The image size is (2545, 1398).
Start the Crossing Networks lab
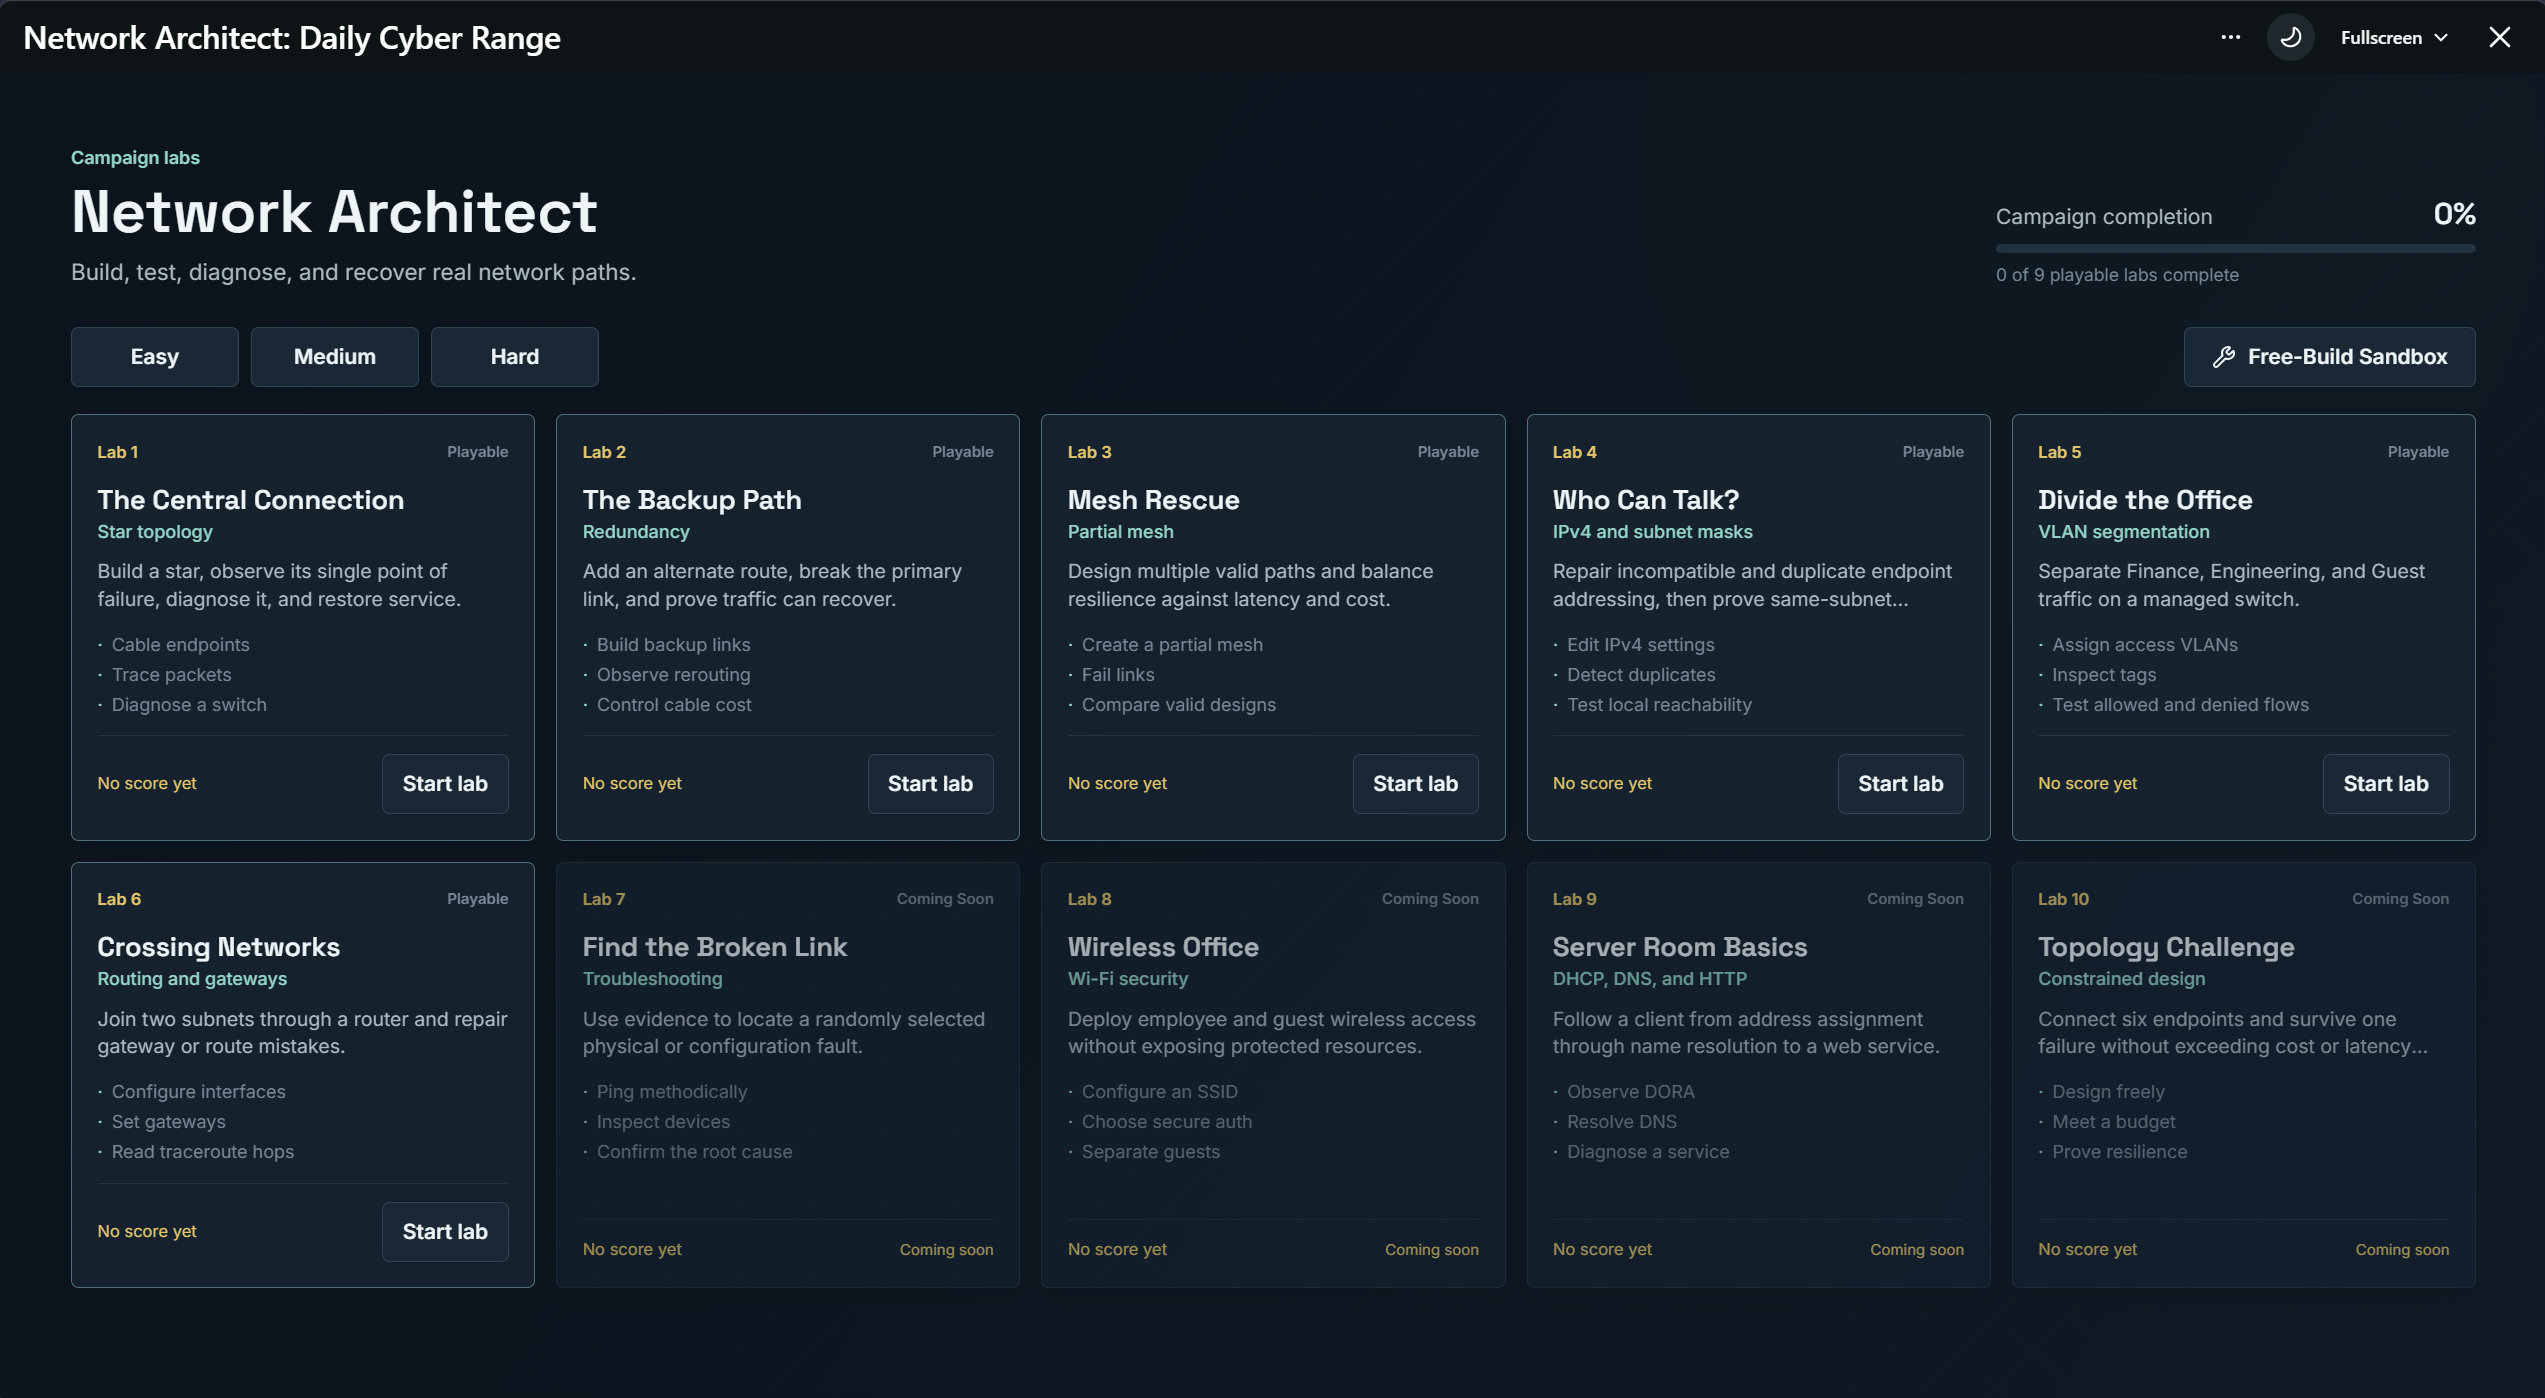(x=445, y=1232)
